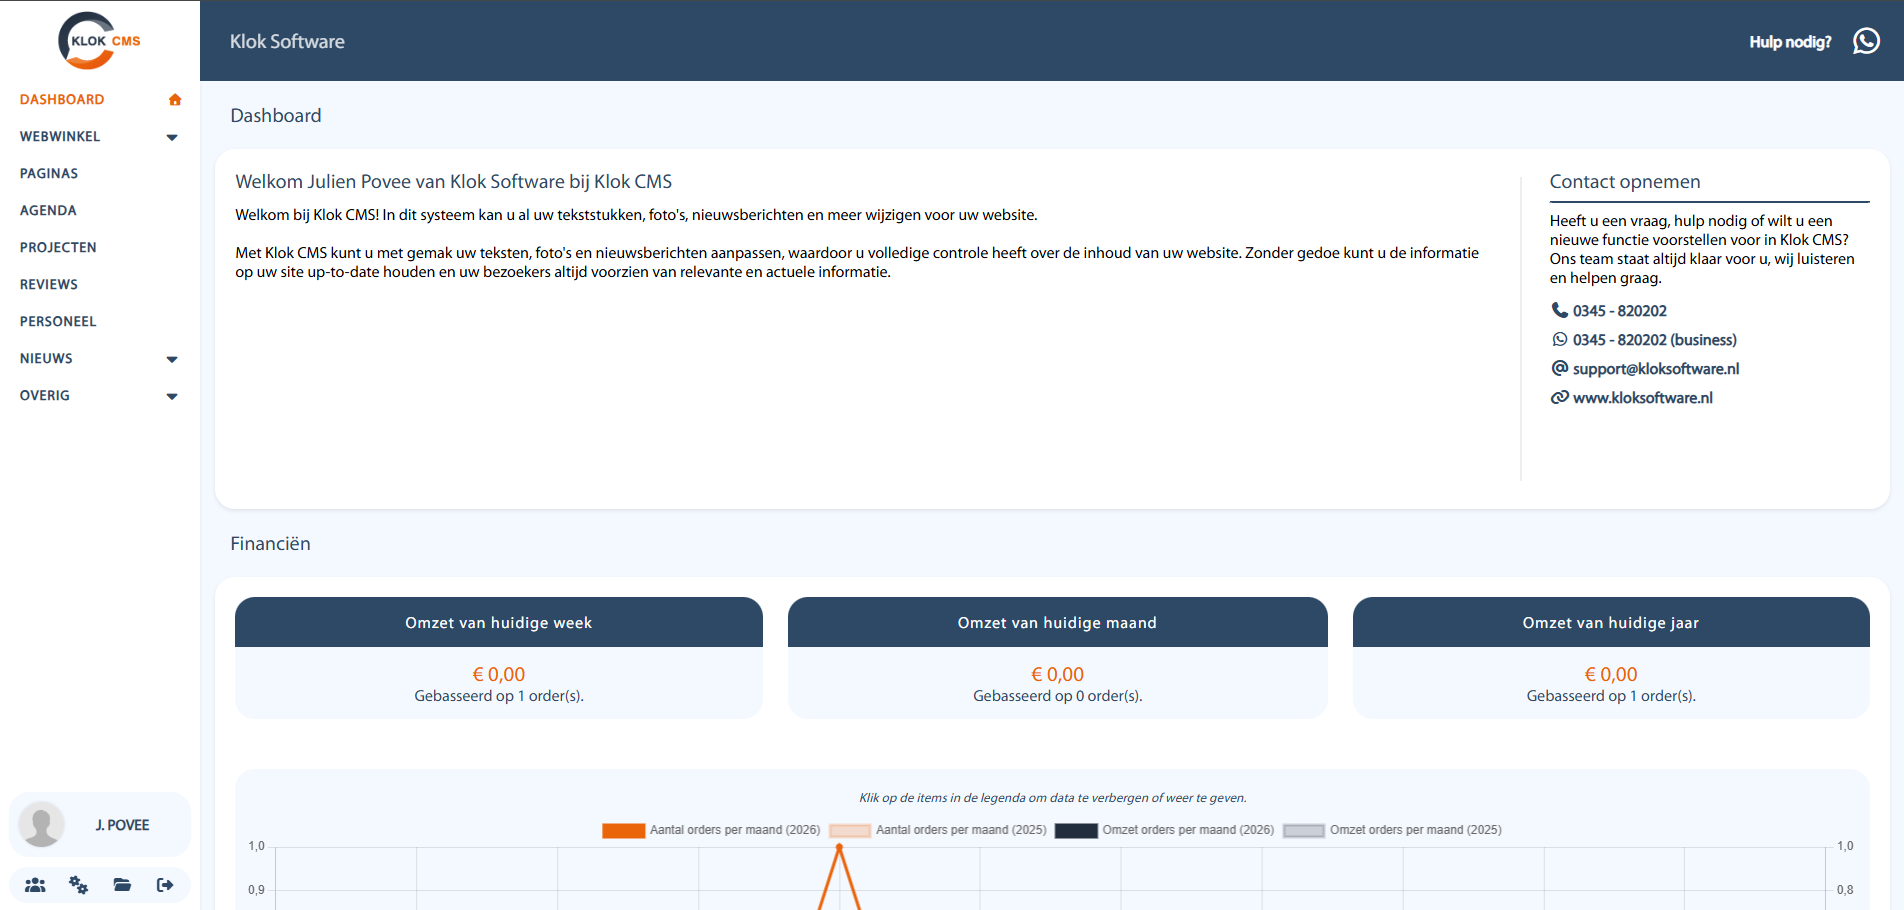
Task: Click the Gebasseerd op 0 order(s) text
Action: (x=1058, y=696)
